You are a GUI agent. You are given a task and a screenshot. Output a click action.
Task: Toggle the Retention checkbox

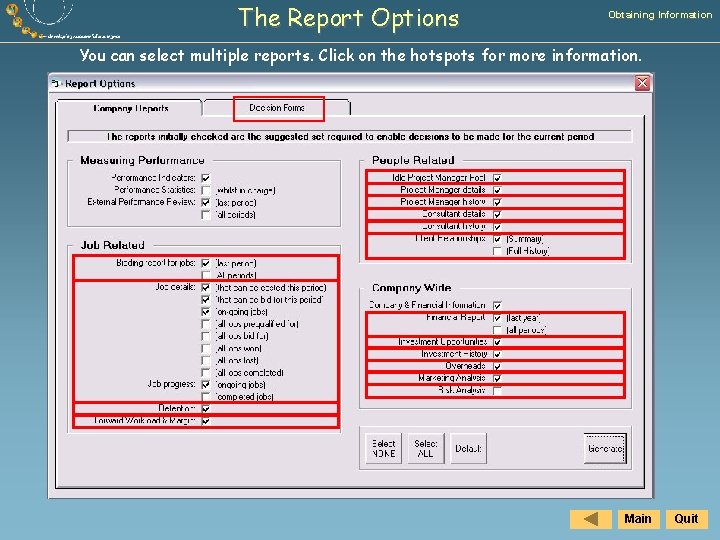coord(206,408)
